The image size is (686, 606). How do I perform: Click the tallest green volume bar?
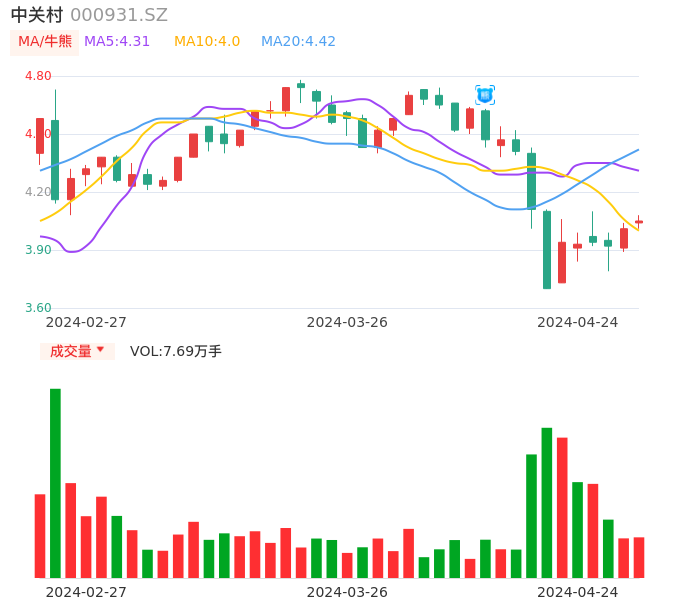click(55, 483)
